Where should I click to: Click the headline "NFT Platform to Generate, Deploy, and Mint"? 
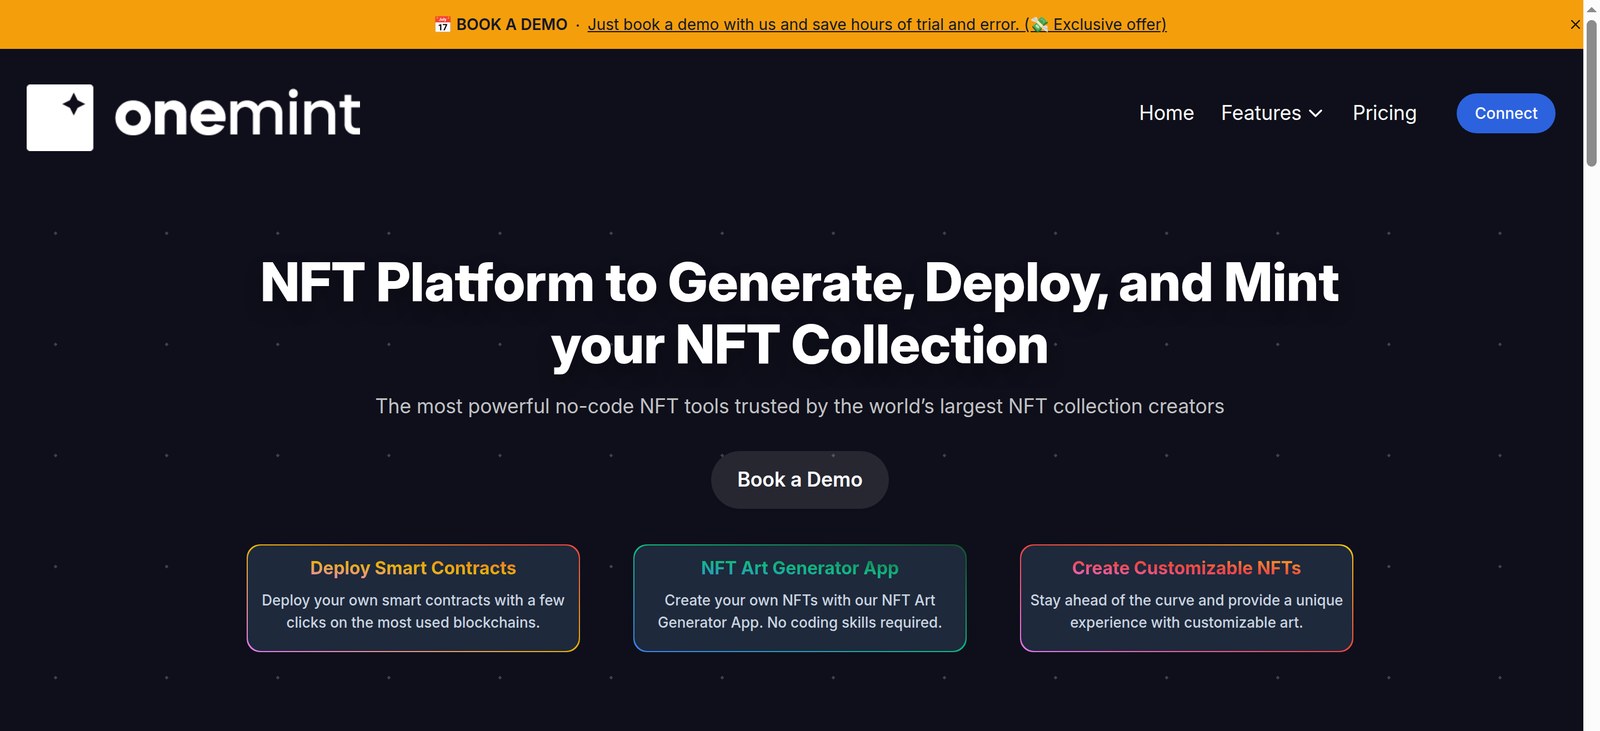800,283
